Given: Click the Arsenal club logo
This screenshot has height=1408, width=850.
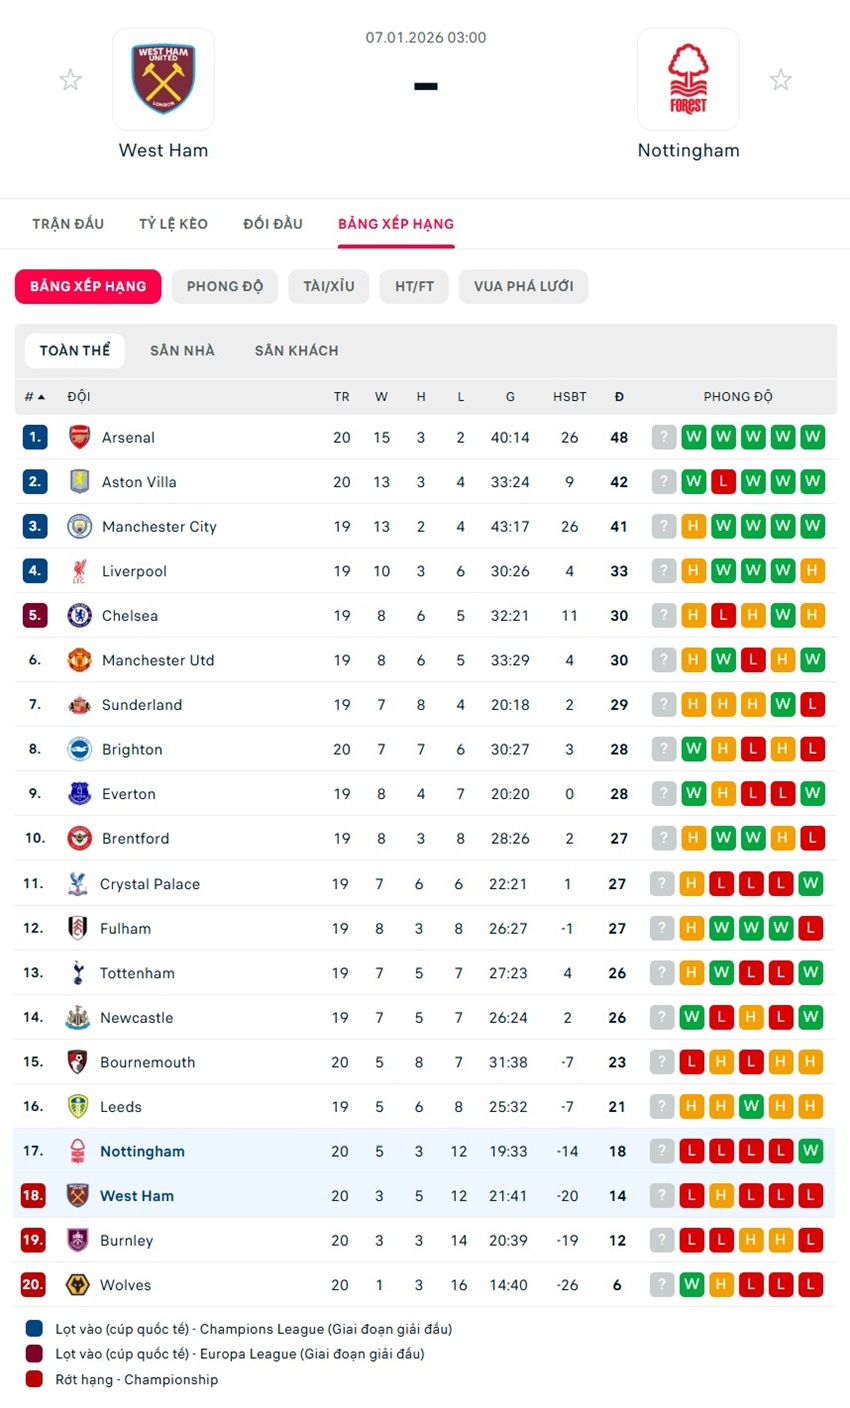Looking at the screenshot, I should tap(79, 437).
